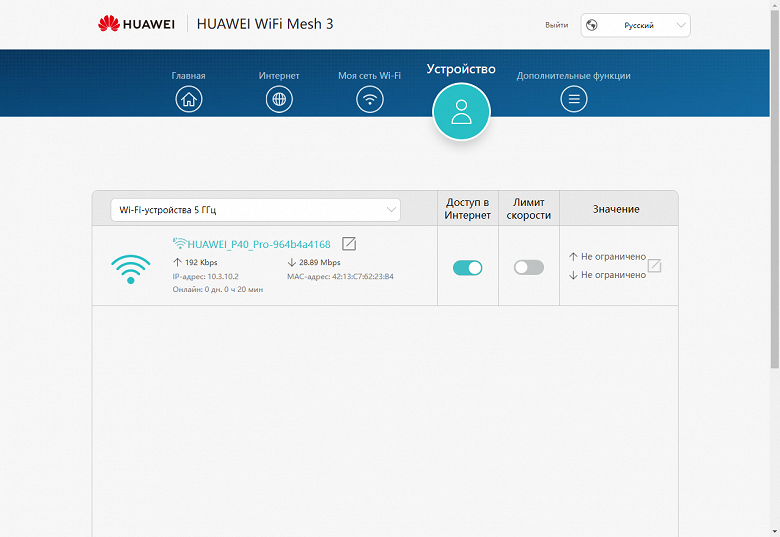Viewport: 780px width, 537px height.
Task: Edit the speed limit values for HUAWEI_P40_Pro
Action: (654, 266)
